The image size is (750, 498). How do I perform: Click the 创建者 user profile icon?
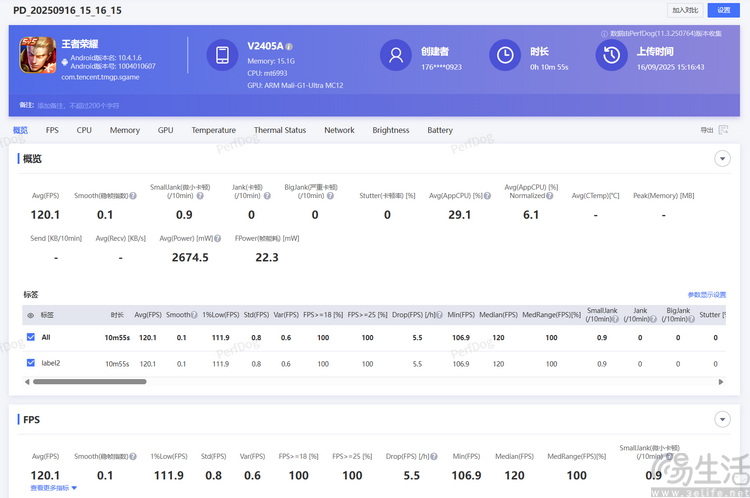coord(396,55)
